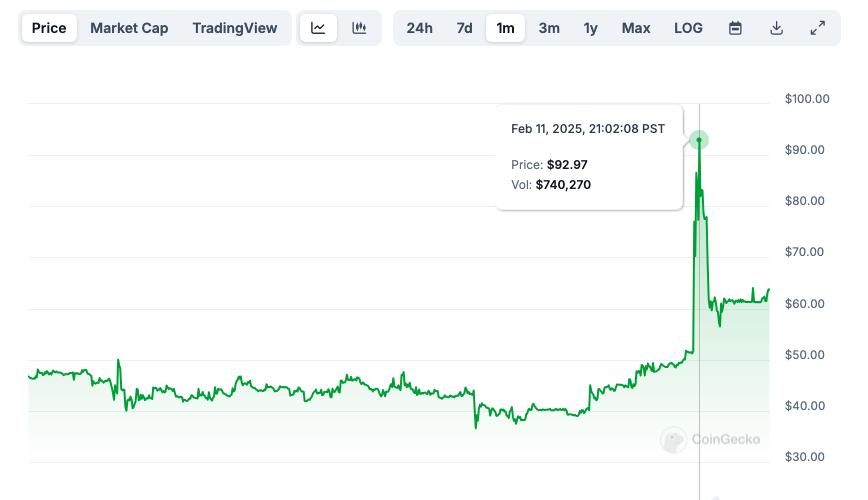868x500 pixels.
Task: Select the Price tab
Action: point(49,28)
